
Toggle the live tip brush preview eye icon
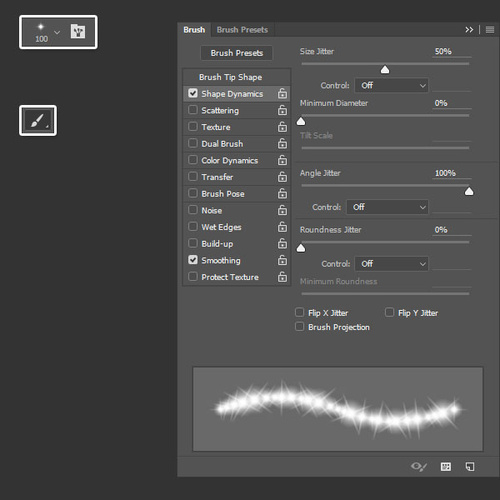click(x=419, y=466)
